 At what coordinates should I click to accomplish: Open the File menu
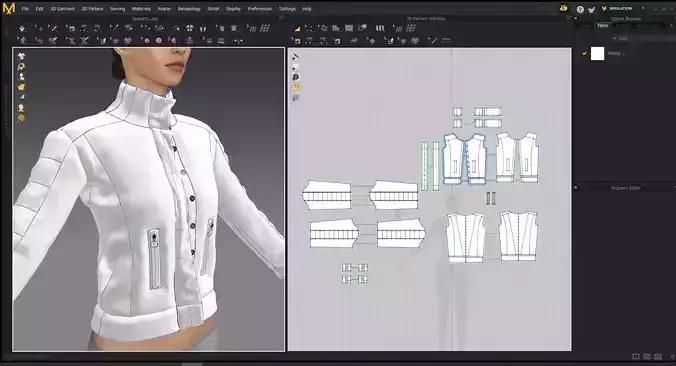click(25, 9)
